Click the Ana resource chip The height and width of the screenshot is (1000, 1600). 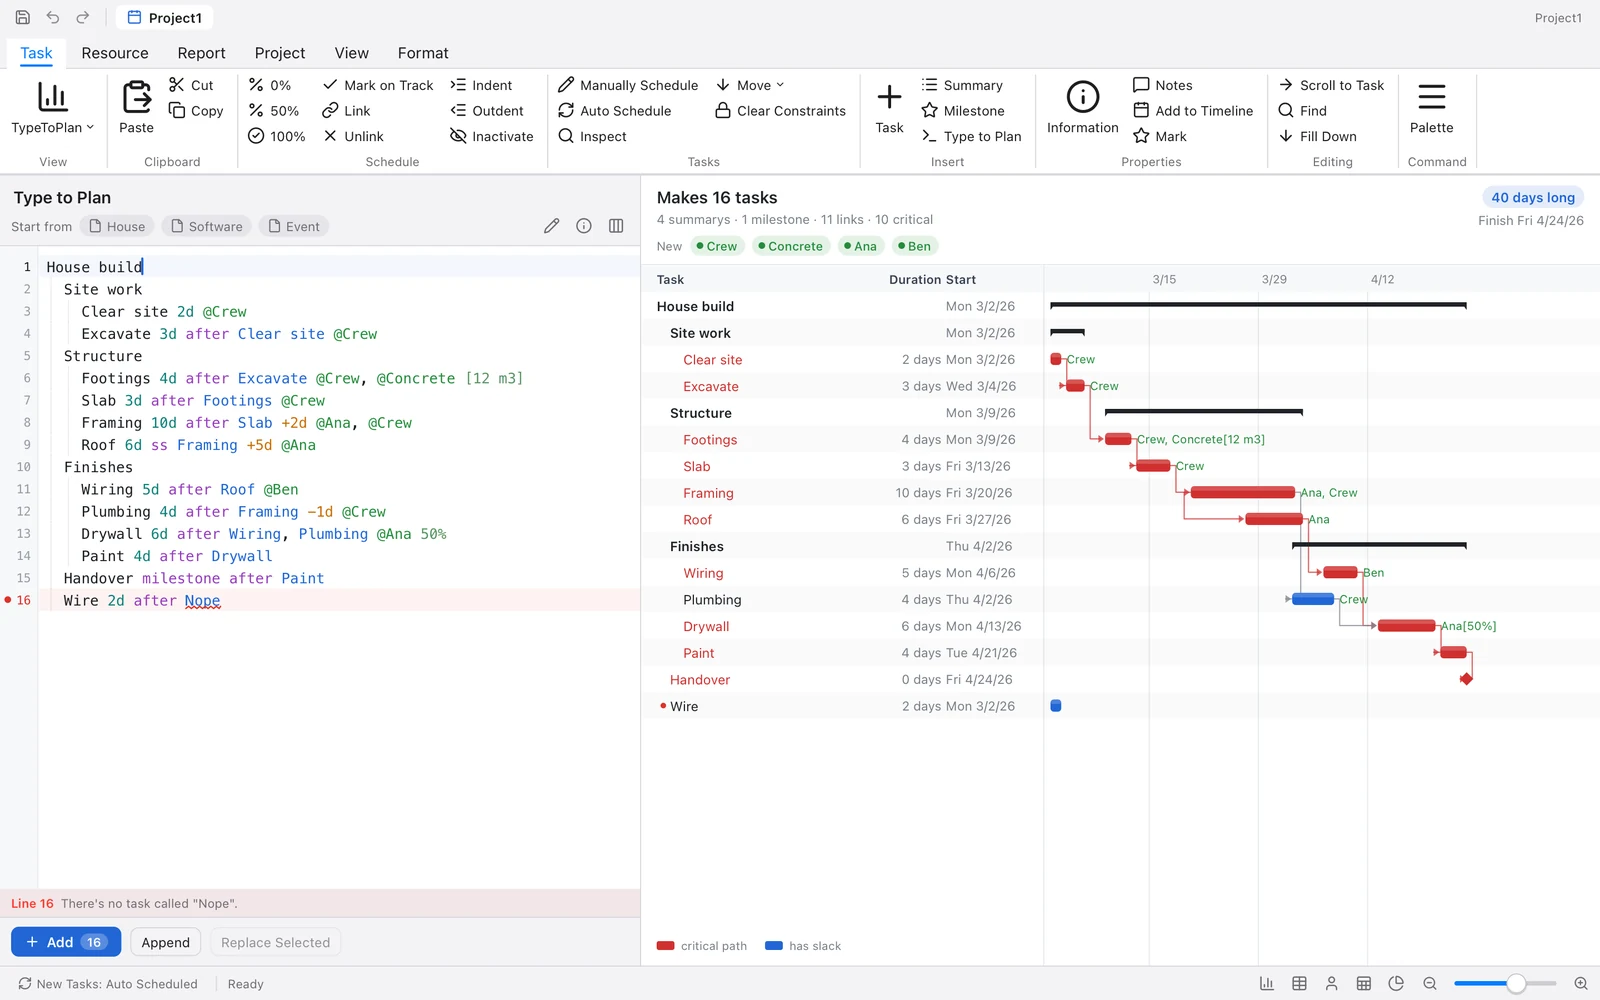point(860,246)
